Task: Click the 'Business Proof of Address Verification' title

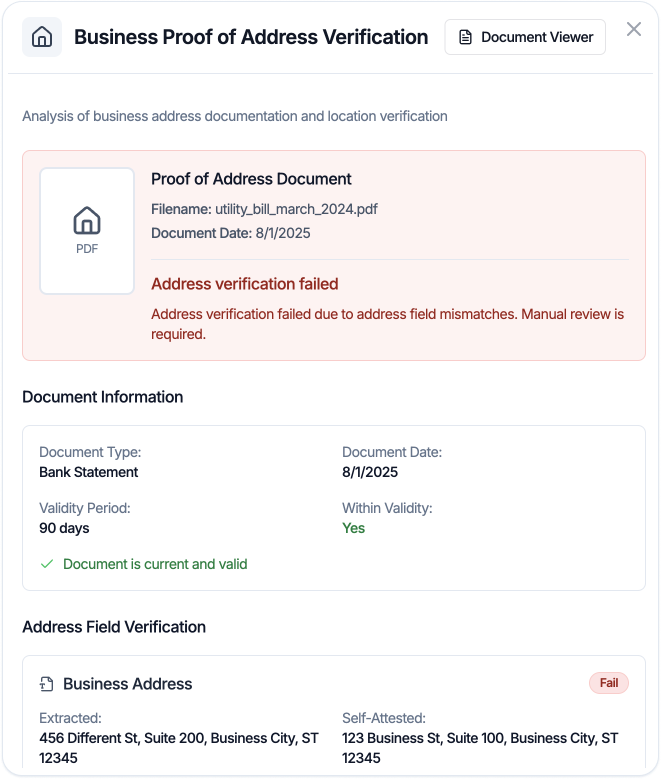Action: click(251, 37)
